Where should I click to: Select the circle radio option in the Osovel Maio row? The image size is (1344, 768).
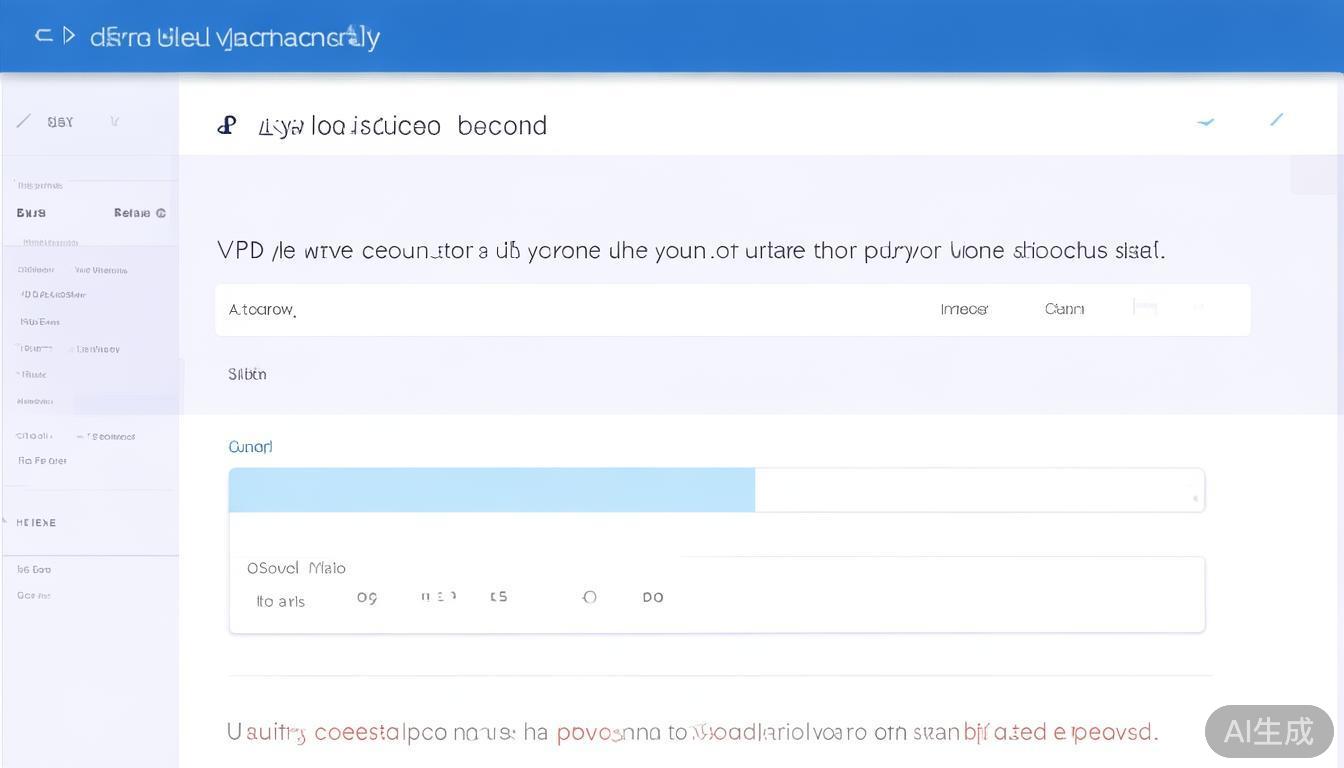590,597
